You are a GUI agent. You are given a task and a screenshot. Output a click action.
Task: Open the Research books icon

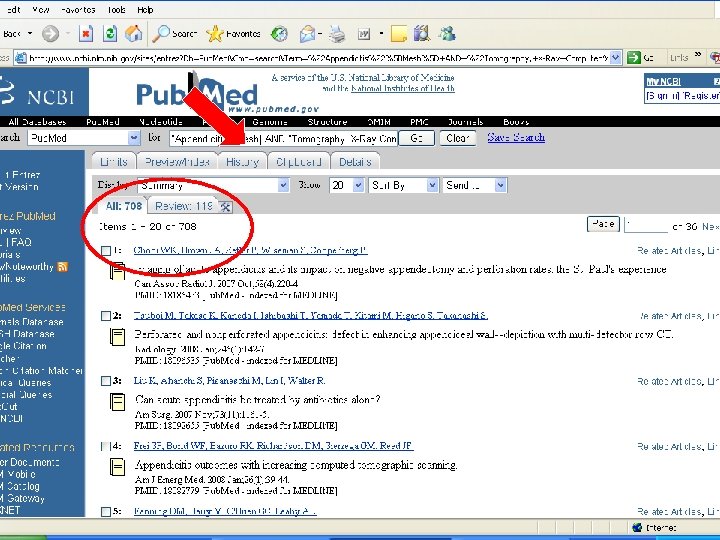coord(422,34)
